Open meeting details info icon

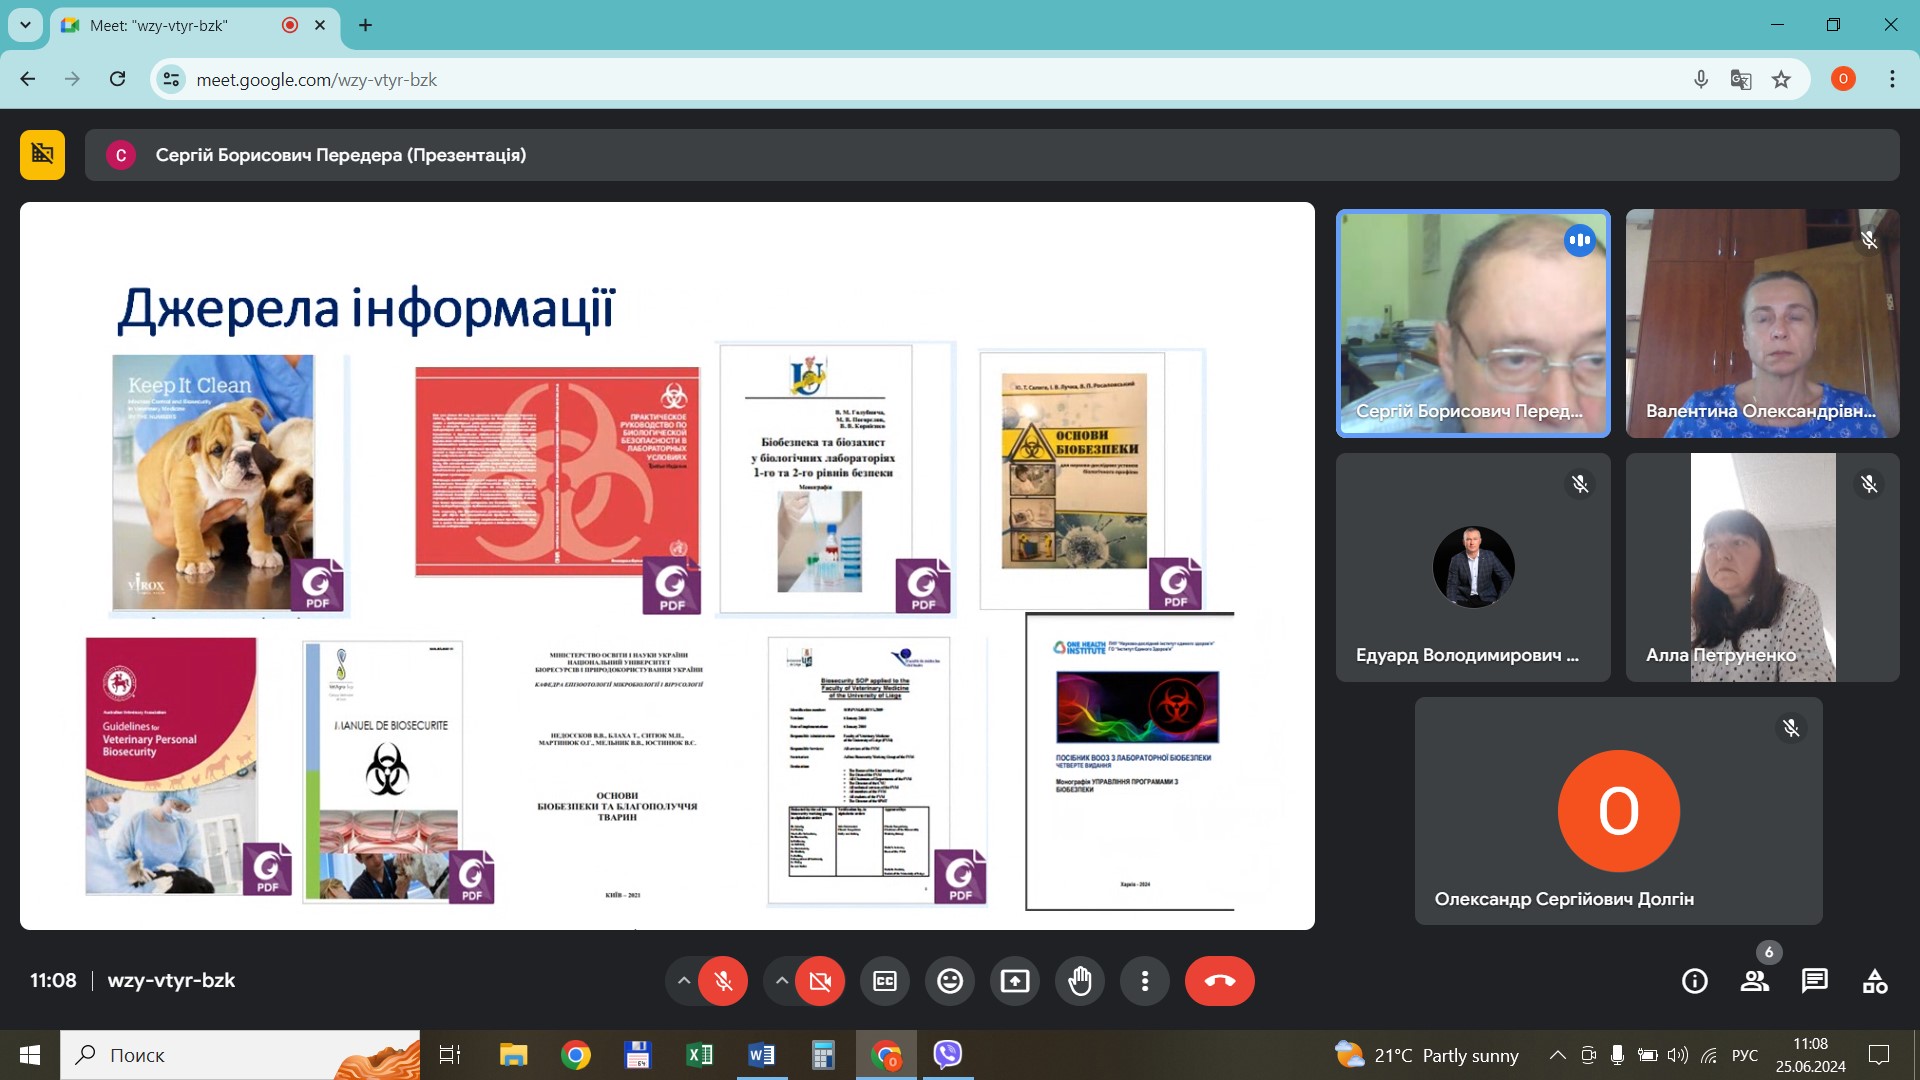[x=1695, y=981]
